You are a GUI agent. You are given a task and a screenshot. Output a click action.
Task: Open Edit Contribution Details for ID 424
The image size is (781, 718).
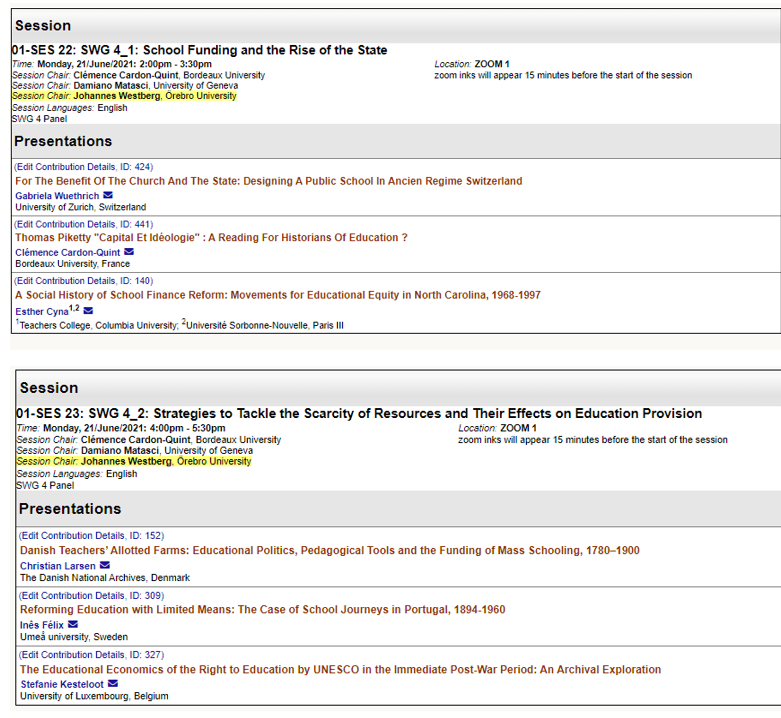tap(84, 167)
